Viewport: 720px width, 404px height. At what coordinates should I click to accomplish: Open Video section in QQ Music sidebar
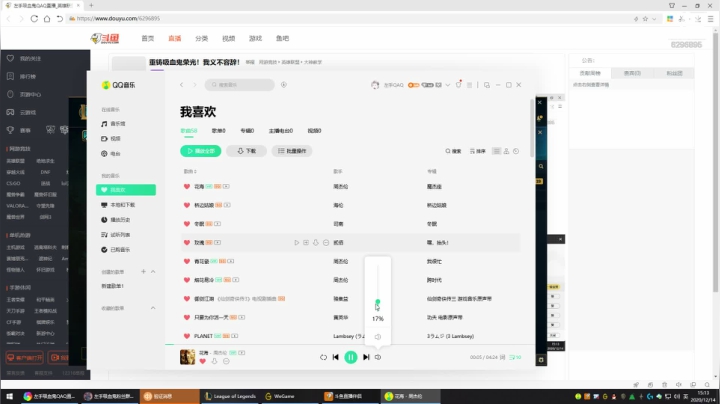111,139
